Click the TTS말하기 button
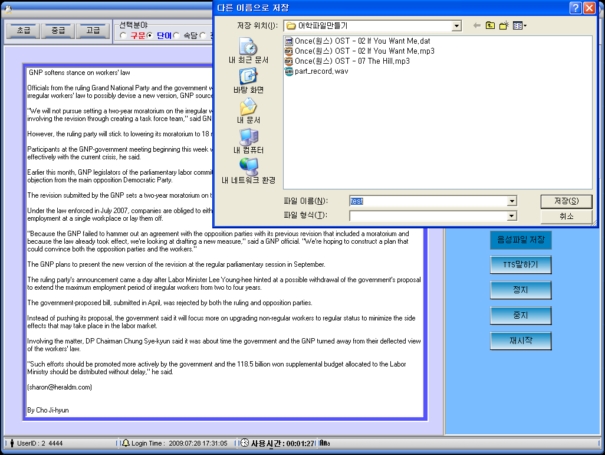605x455 pixels. tap(521, 265)
